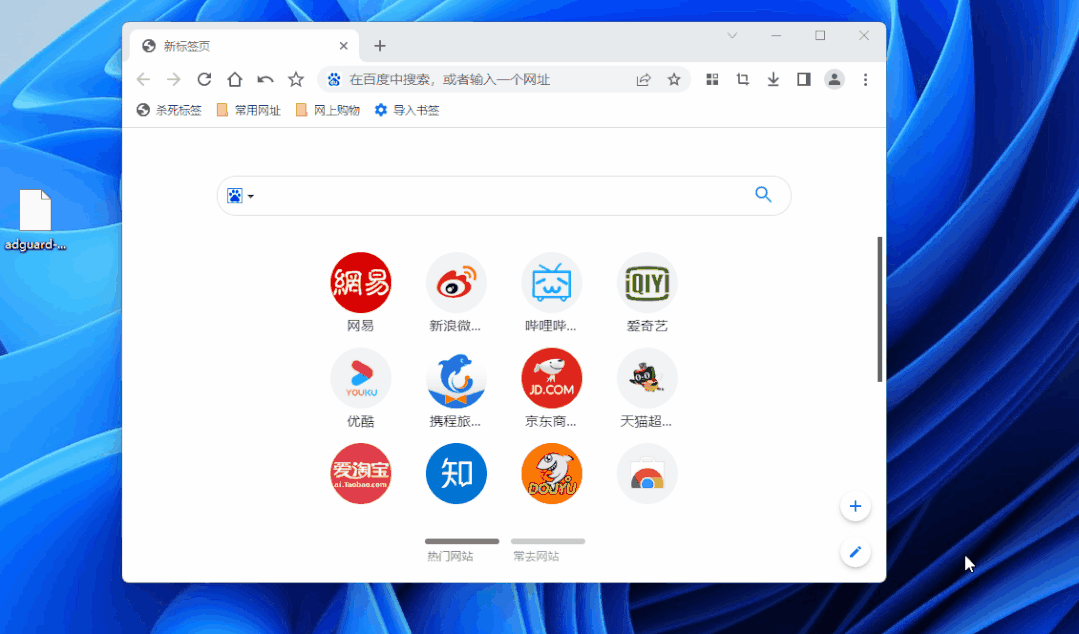The image size is (1079, 634).
Task: Click Baidu paw icon in address bar
Action: 334,79
